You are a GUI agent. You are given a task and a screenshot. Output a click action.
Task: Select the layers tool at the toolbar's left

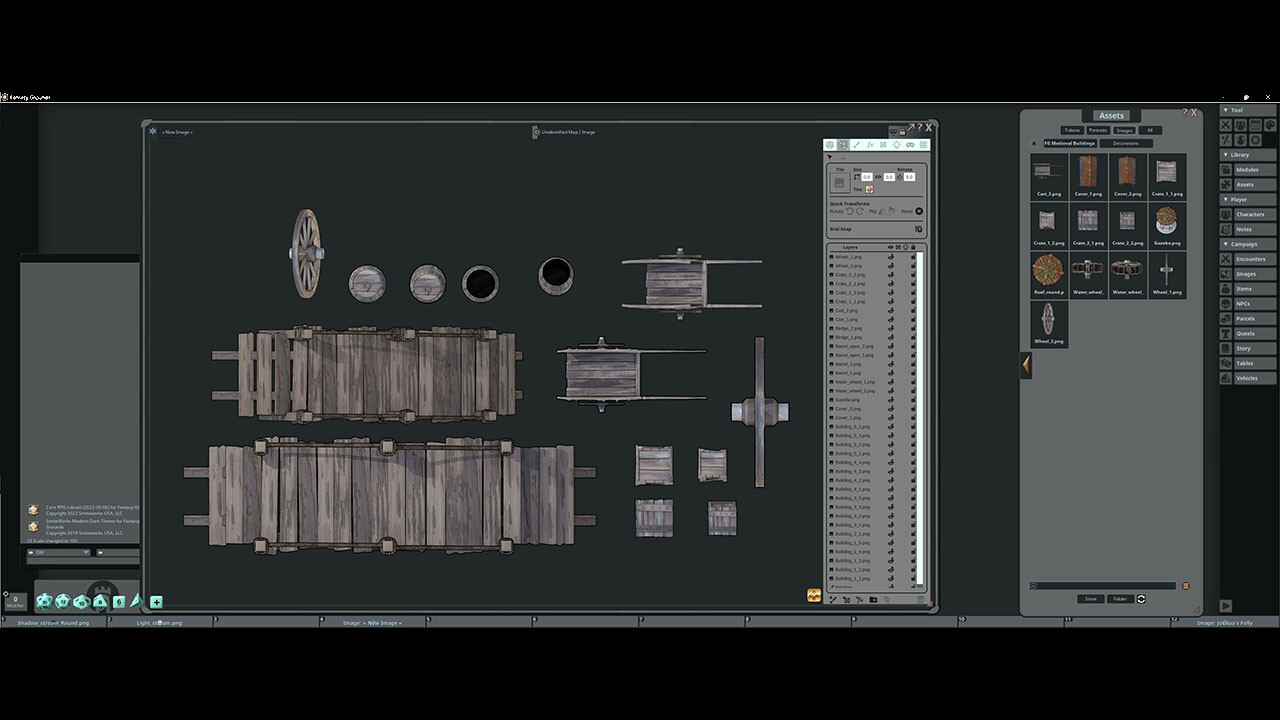[830, 145]
